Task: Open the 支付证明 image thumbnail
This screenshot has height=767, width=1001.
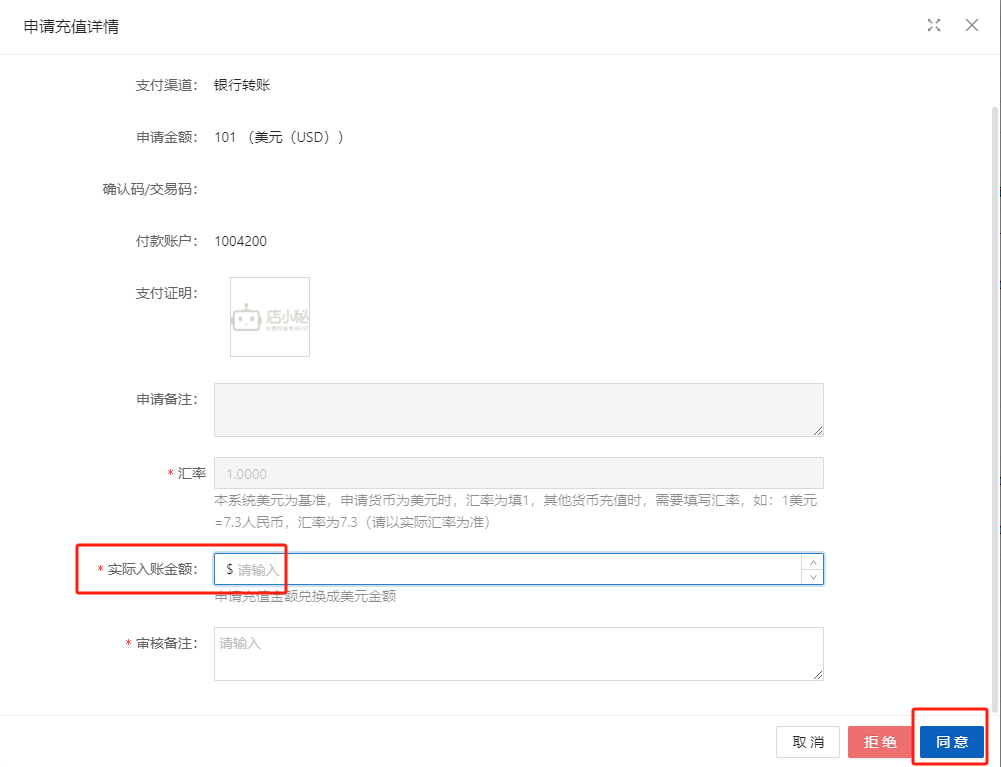Action: point(270,317)
